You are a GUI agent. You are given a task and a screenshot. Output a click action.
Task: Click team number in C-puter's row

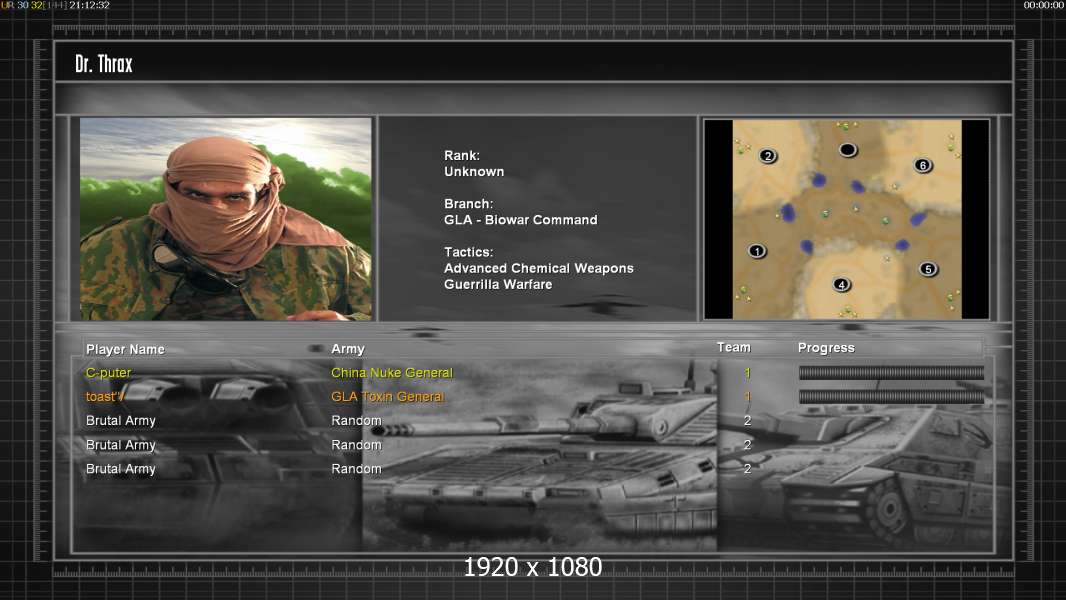click(x=747, y=372)
